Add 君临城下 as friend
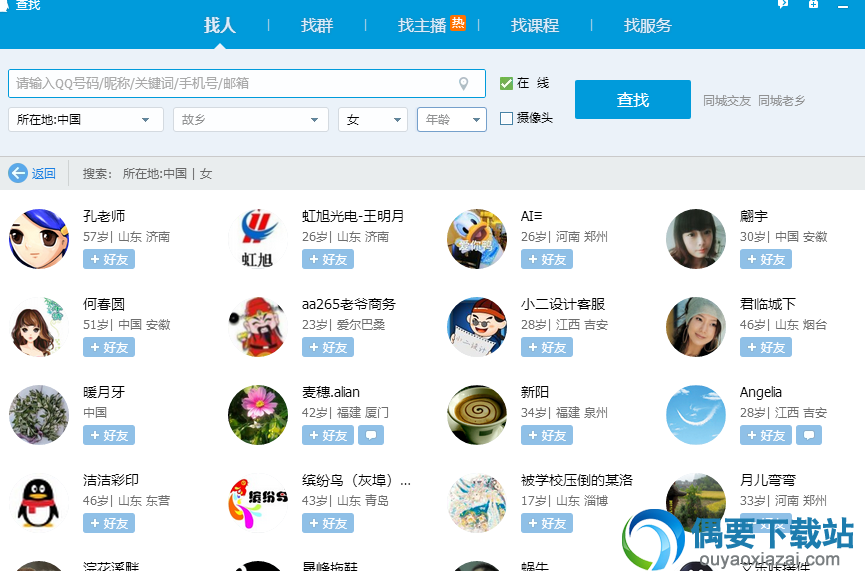The image size is (865, 571). (766, 347)
